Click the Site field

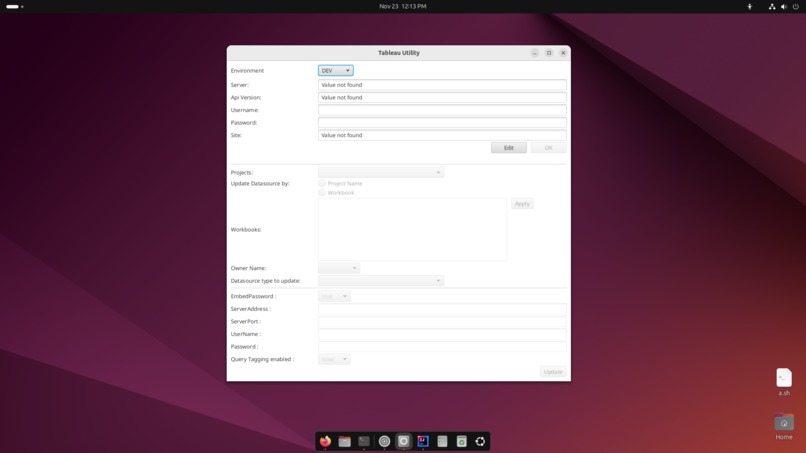coord(442,135)
